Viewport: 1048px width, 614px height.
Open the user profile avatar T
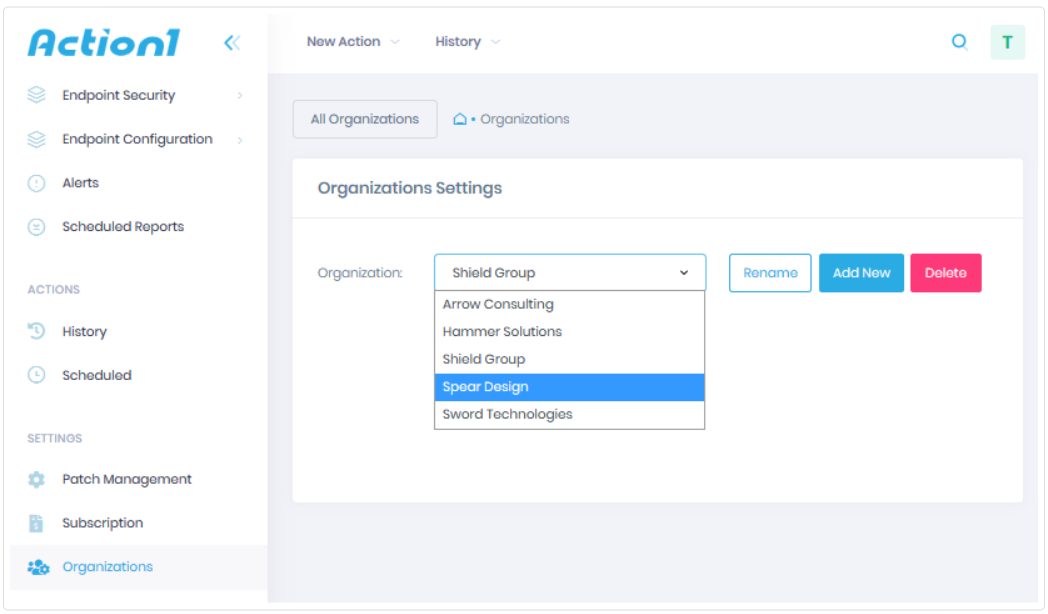point(1007,42)
